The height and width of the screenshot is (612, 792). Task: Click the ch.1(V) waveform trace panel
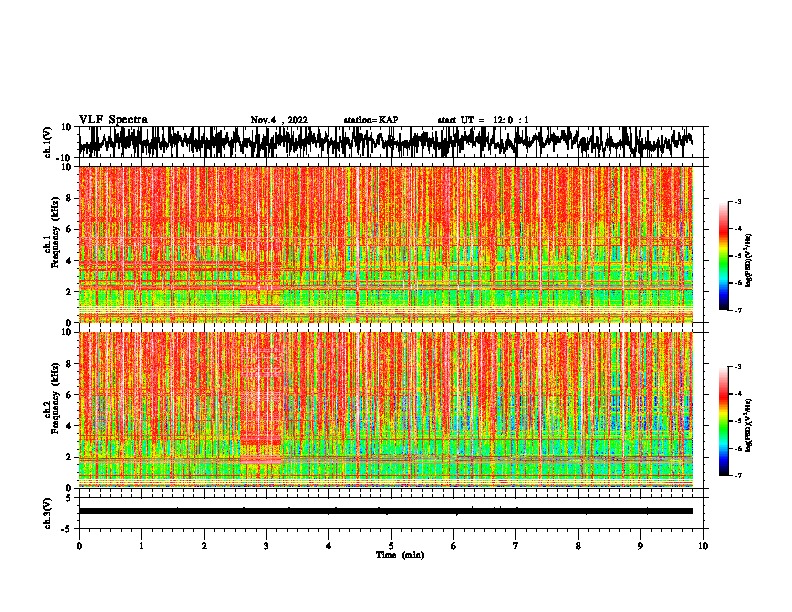391,142
